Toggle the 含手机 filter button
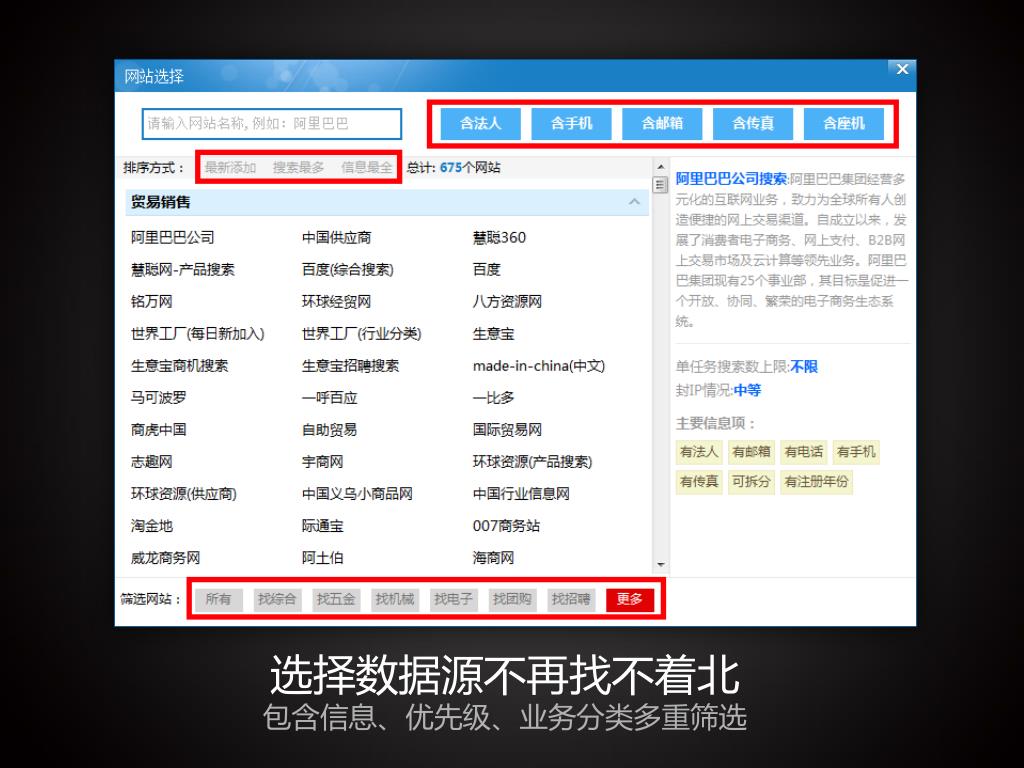This screenshot has height=768, width=1024. [571, 123]
